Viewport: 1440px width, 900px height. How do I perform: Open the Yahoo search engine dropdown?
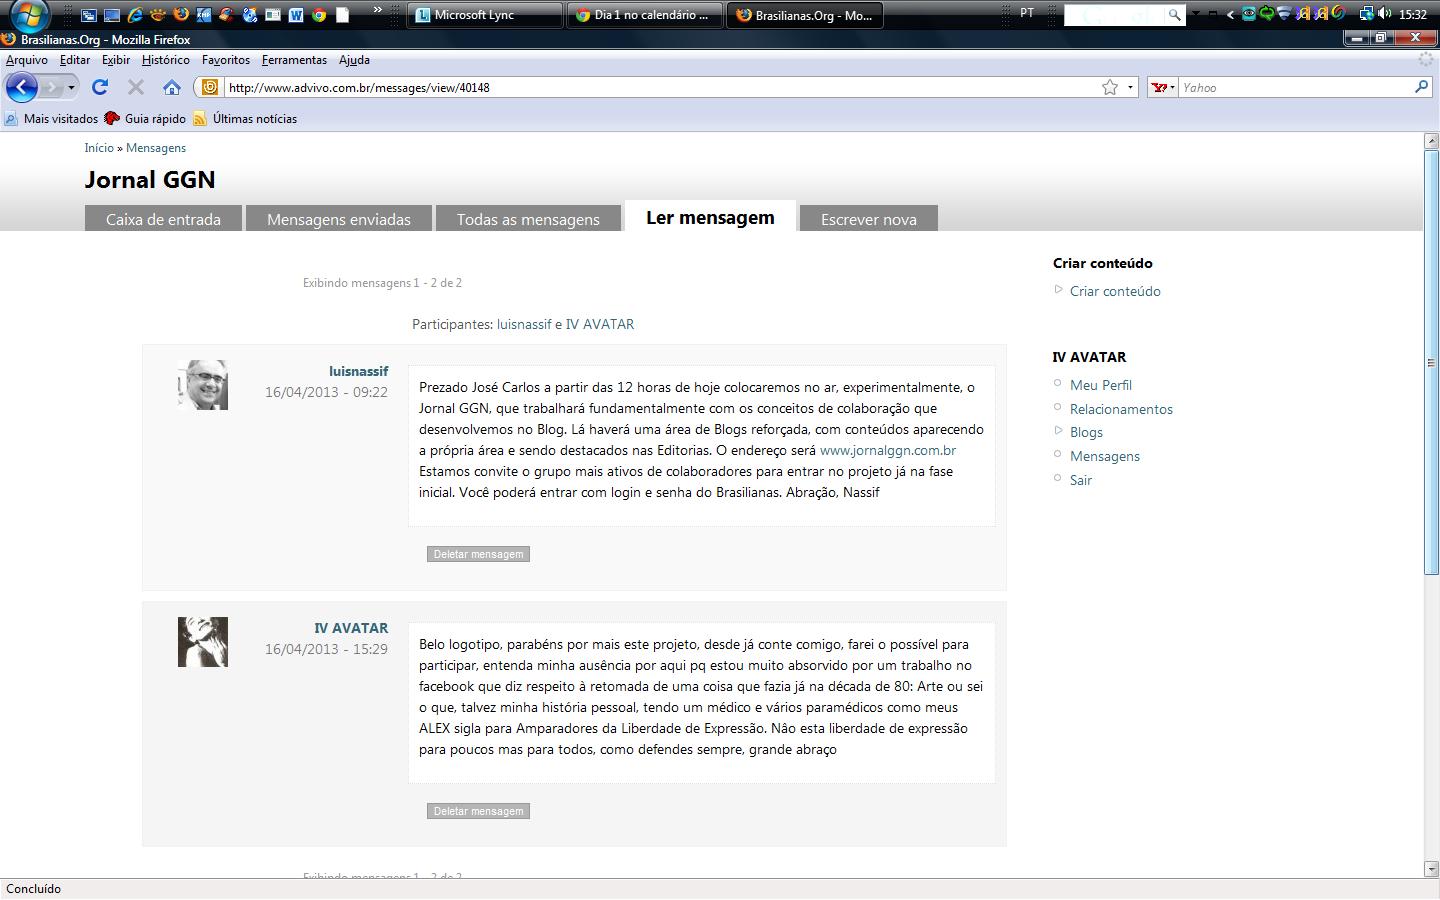[1162, 87]
